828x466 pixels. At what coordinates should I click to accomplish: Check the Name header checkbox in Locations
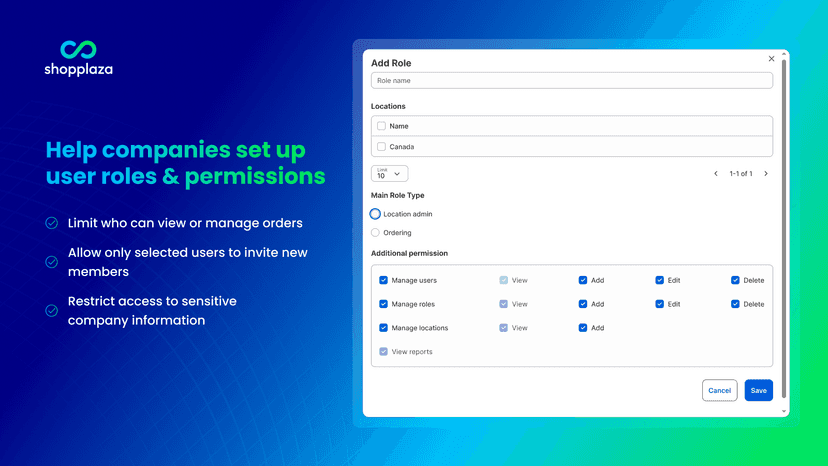(x=381, y=126)
